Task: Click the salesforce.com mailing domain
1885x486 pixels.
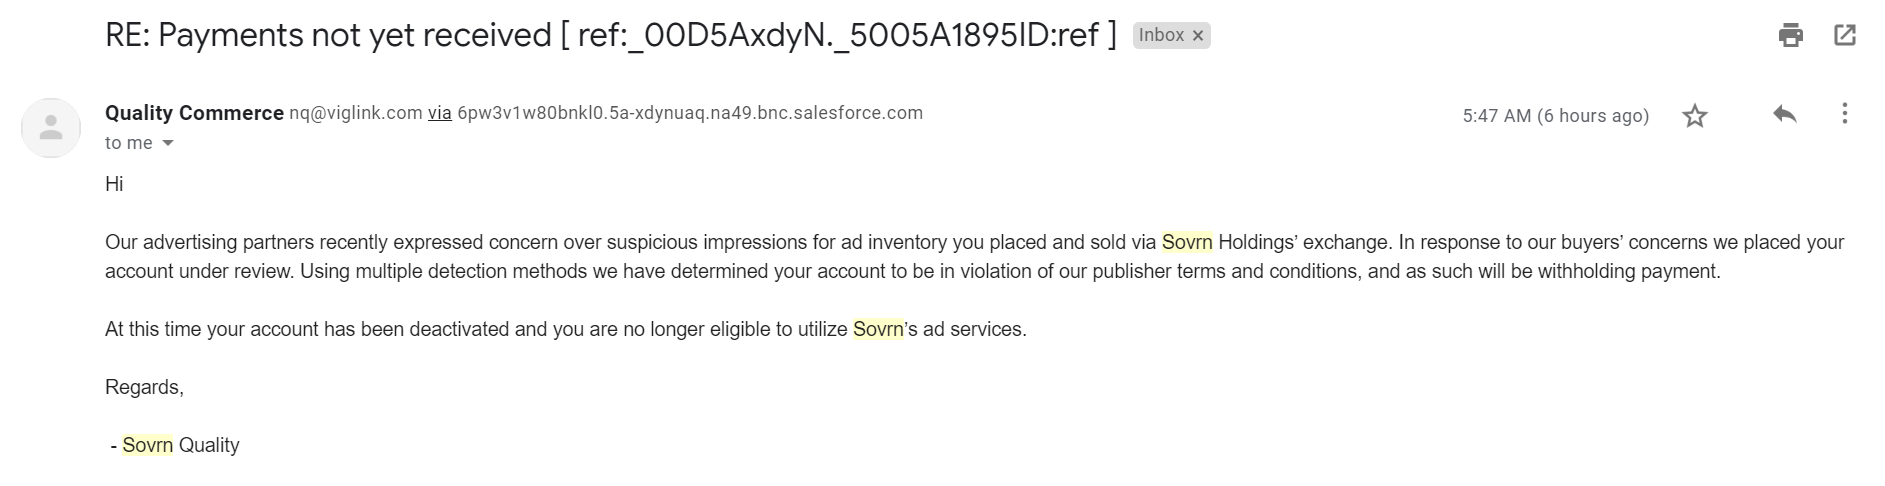Action: click(689, 113)
